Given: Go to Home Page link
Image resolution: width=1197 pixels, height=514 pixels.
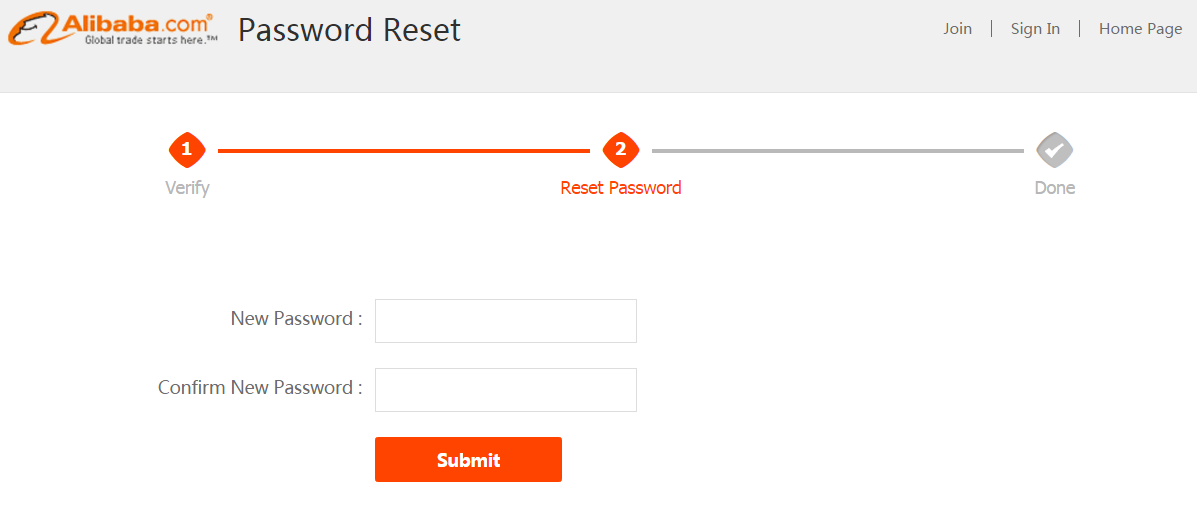Looking at the screenshot, I should 1141,29.
